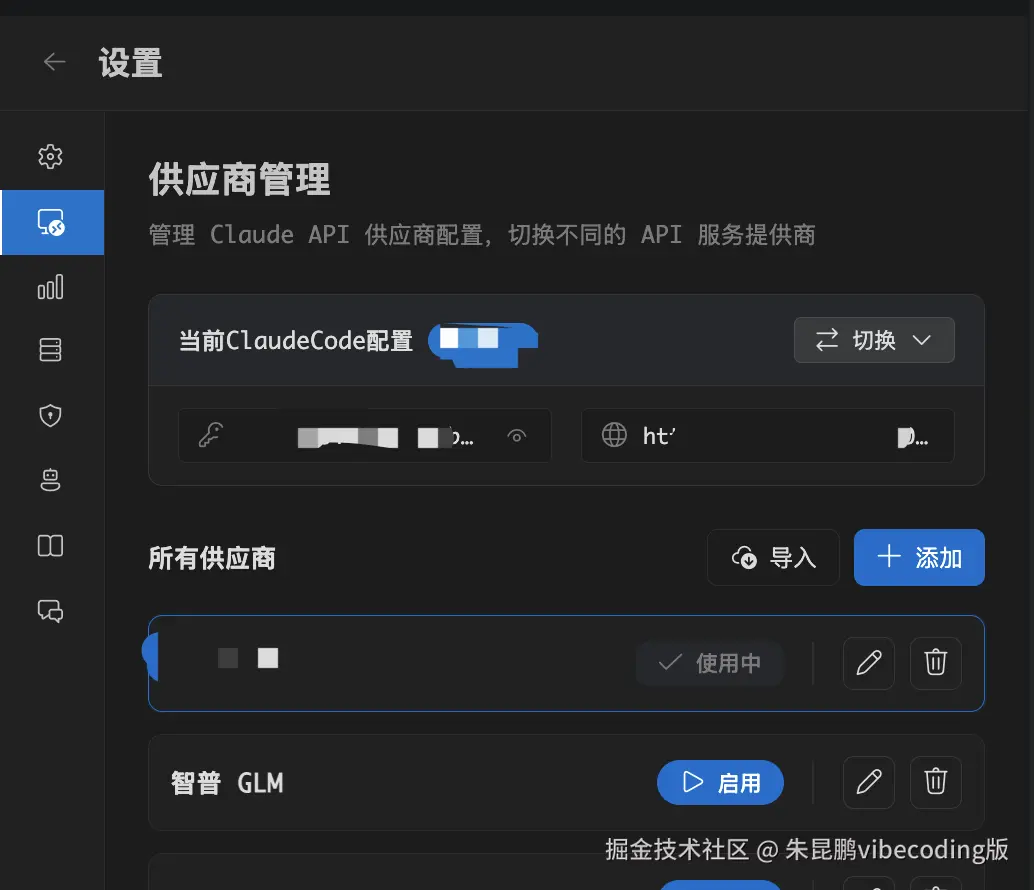Screen dimensions: 1034x890
Task: Click the 导入 import button
Action: click(x=773, y=558)
